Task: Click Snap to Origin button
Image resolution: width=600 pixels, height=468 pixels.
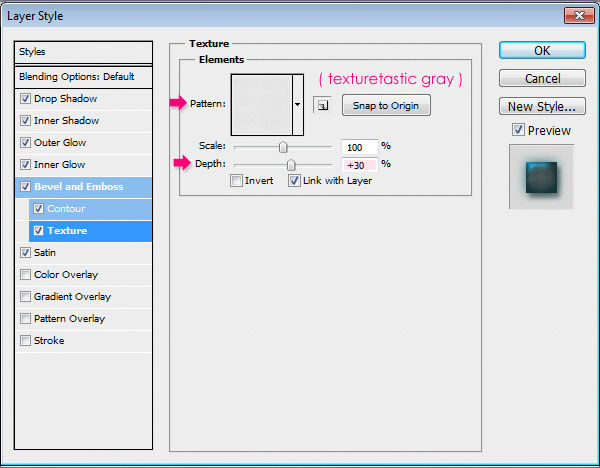Action: click(386, 105)
